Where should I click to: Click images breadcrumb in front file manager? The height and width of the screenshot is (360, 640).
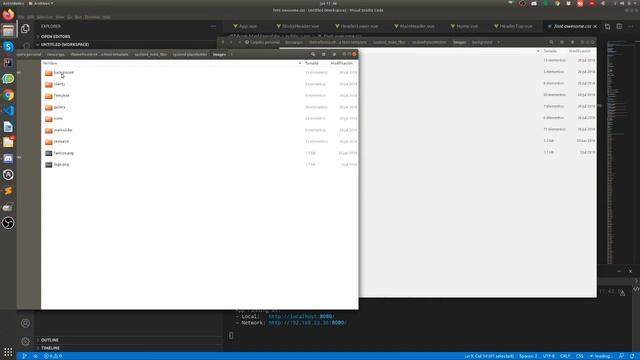(x=219, y=54)
